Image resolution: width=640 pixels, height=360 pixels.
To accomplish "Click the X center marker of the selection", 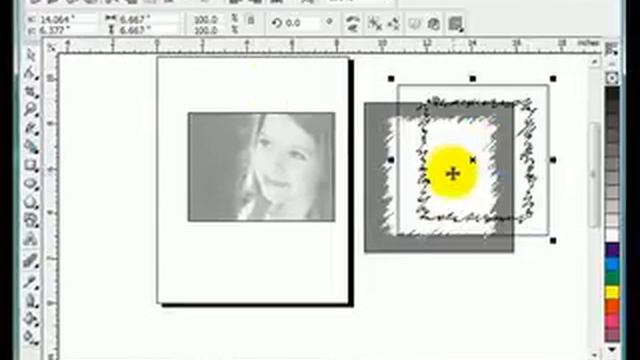I will point(473,160).
